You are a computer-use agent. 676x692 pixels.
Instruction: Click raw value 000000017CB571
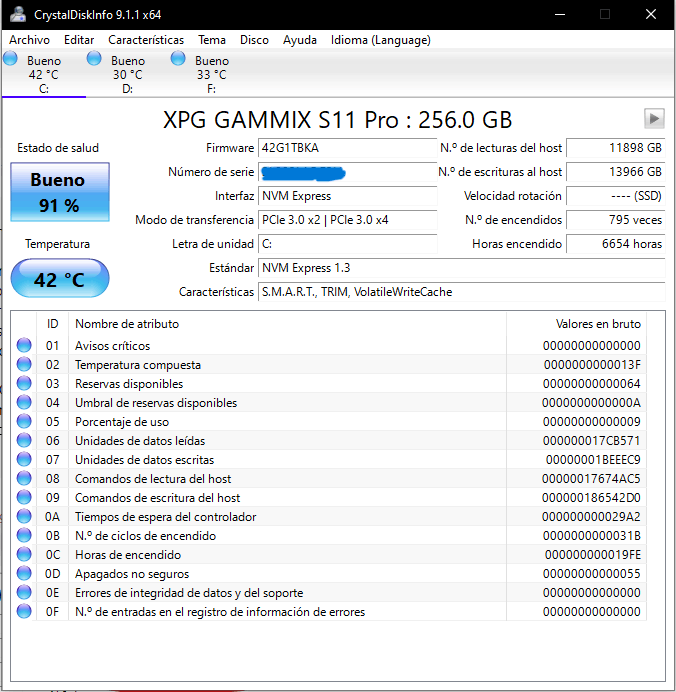pyautogui.click(x=591, y=441)
